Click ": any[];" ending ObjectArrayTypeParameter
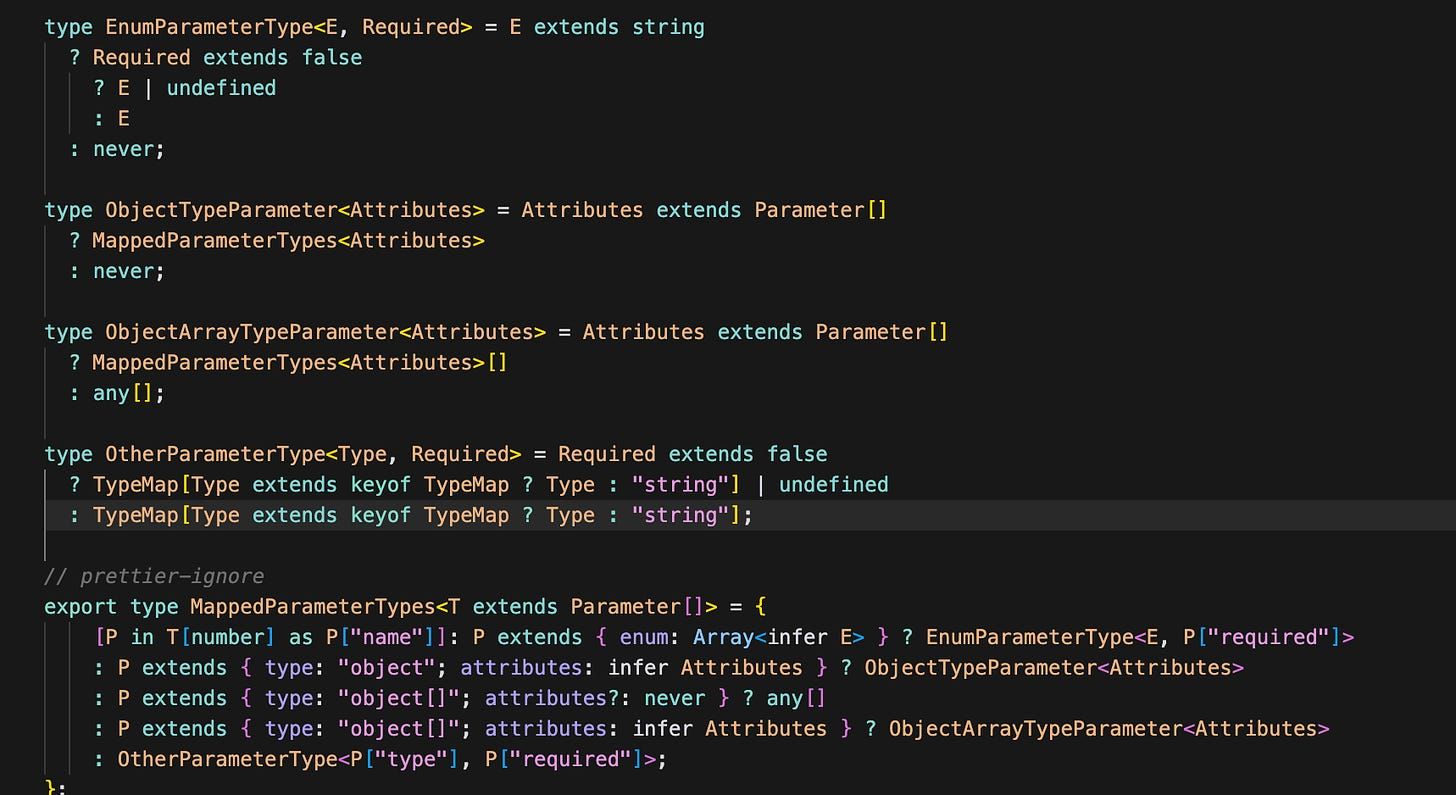This screenshot has height=795, width=1456. click(x=116, y=393)
